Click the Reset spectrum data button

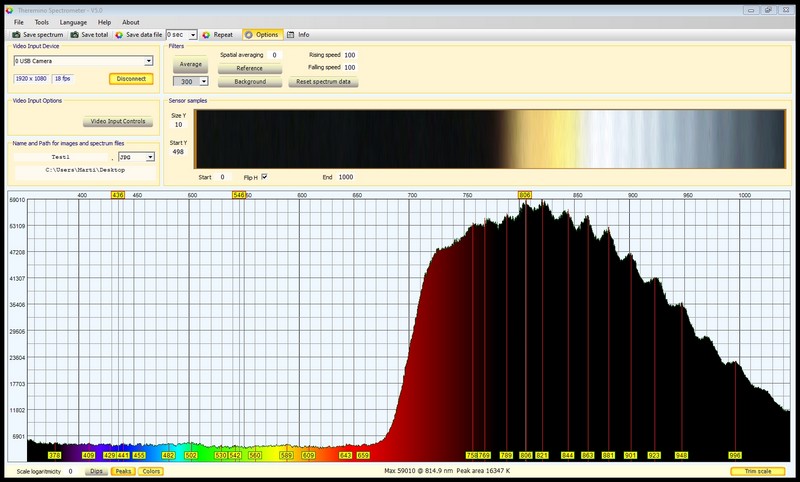pos(323,82)
